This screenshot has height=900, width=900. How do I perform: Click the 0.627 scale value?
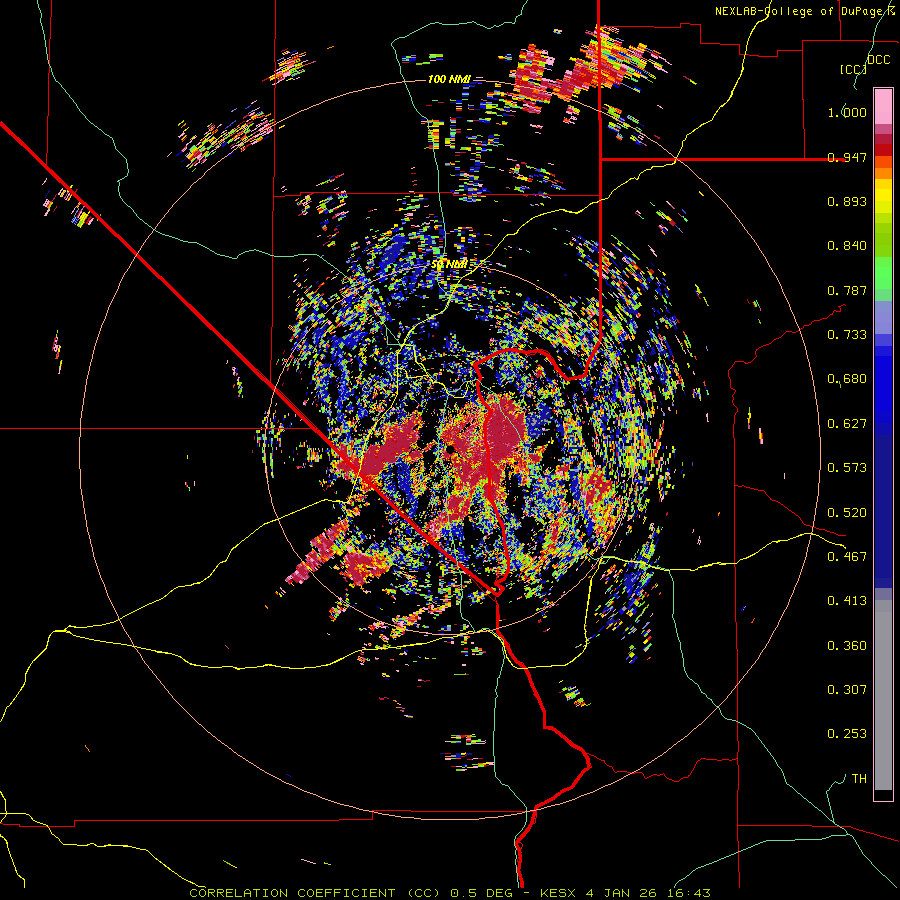[847, 424]
